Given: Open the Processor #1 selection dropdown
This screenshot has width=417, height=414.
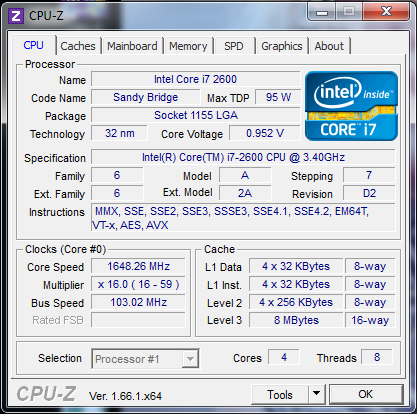Looking at the screenshot, I should click(145, 359).
